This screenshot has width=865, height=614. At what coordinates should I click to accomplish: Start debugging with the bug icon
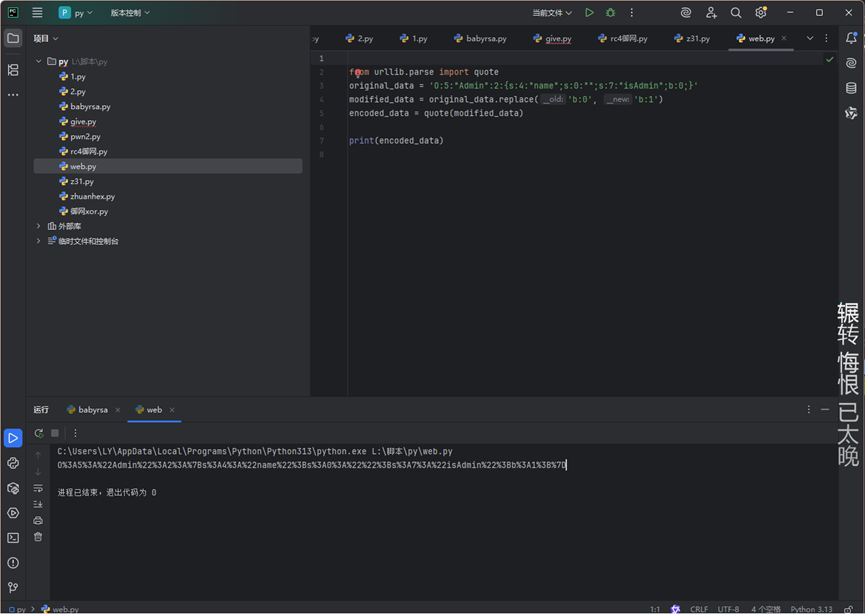(x=610, y=13)
